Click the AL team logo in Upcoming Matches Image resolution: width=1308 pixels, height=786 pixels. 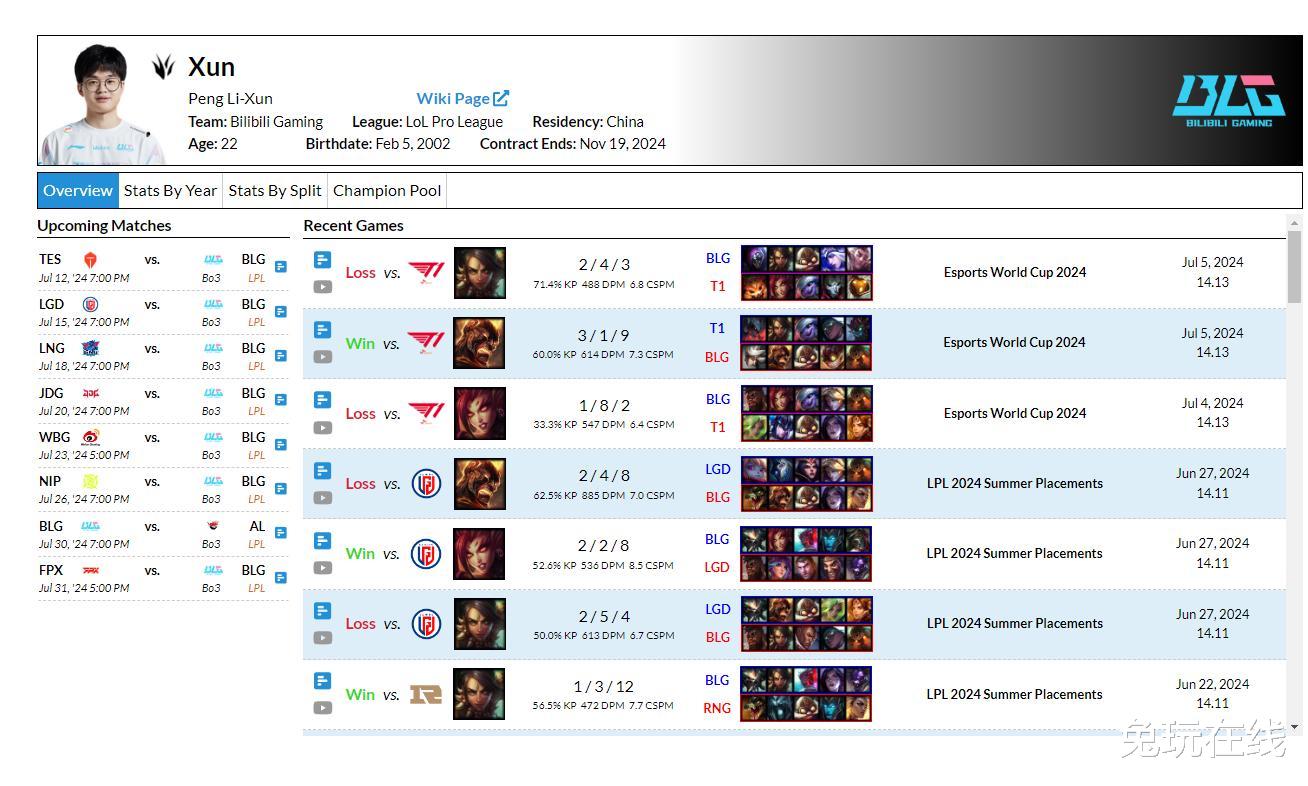[x=213, y=526]
